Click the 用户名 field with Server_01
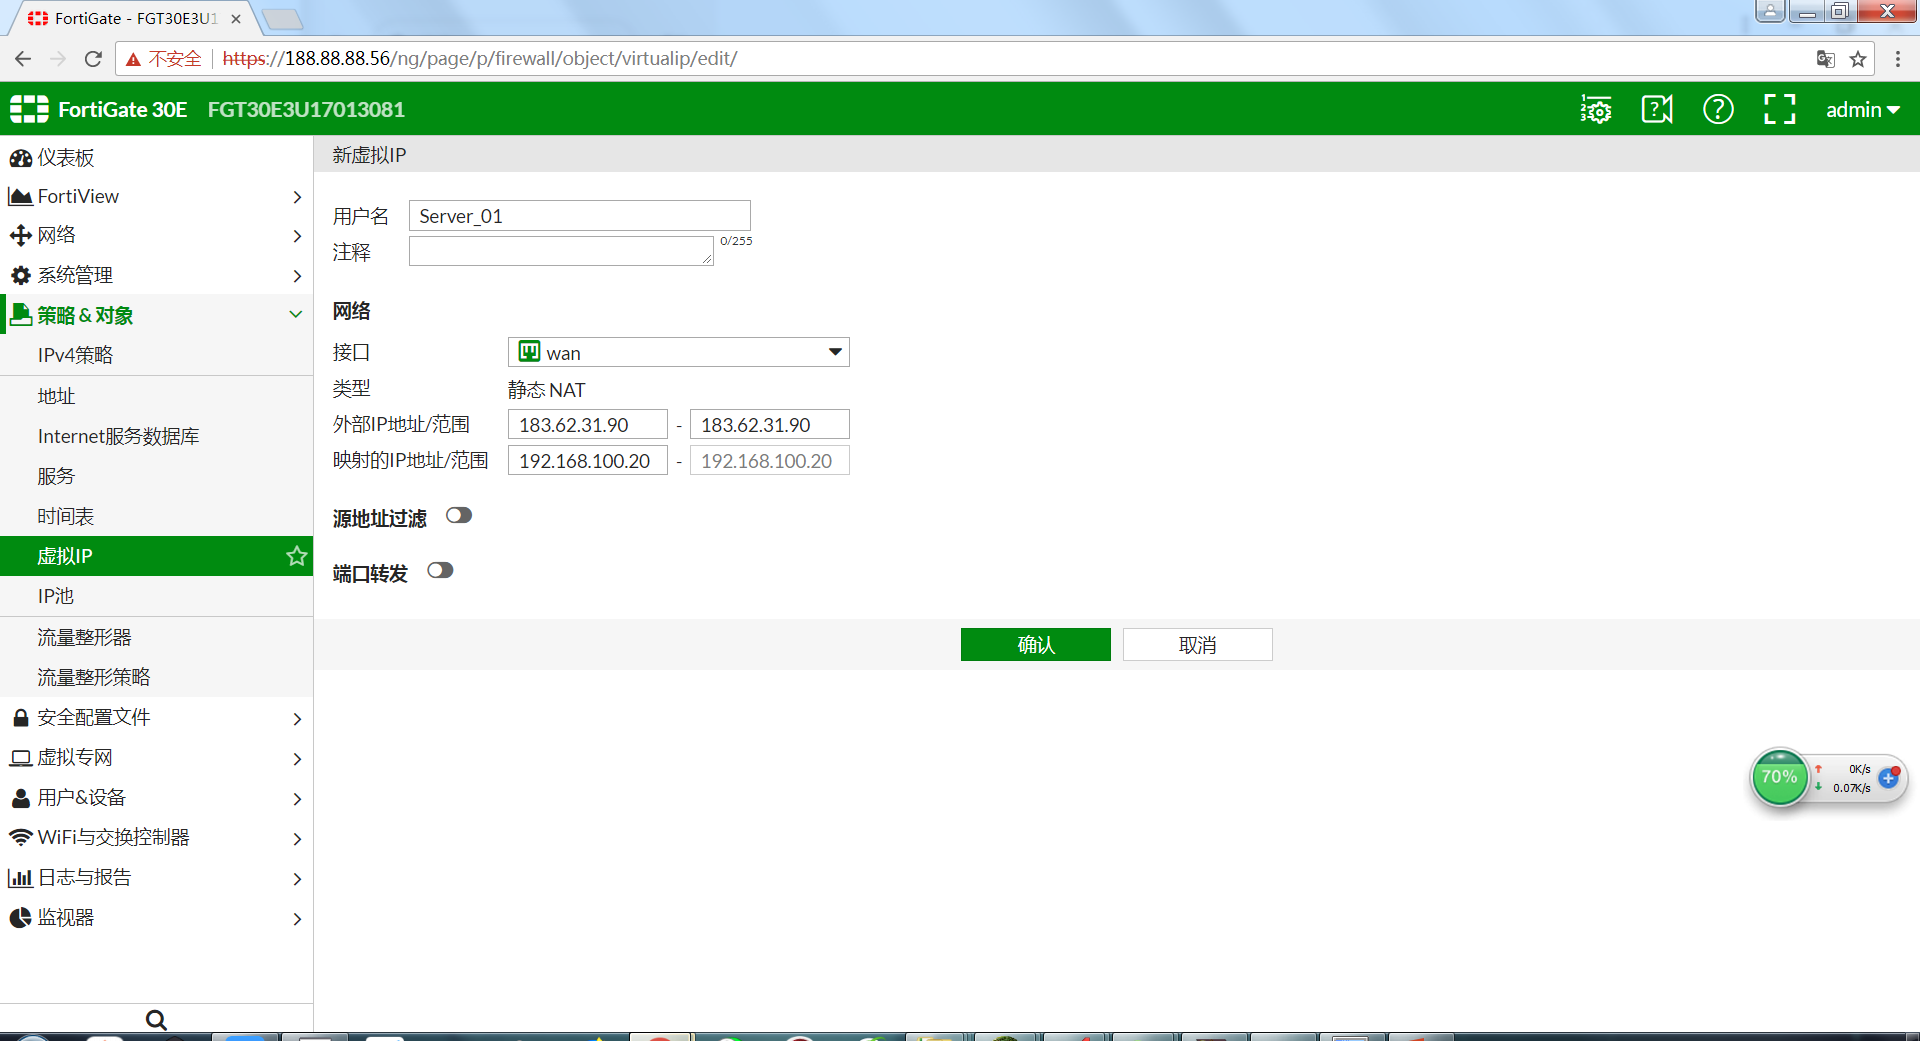This screenshot has height=1041, width=1920. pyautogui.click(x=579, y=216)
